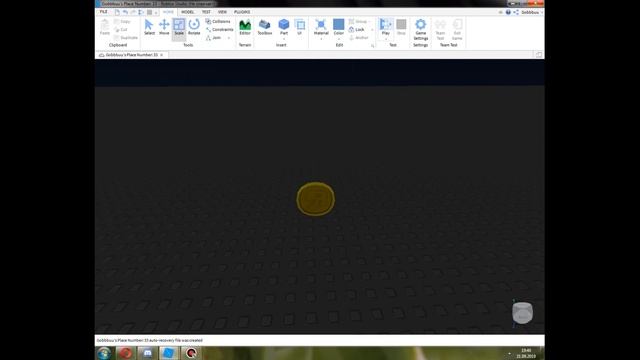Expand the Color dropdown arrow
The height and width of the screenshot is (360, 640).
pyautogui.click(x=338, y=39)
